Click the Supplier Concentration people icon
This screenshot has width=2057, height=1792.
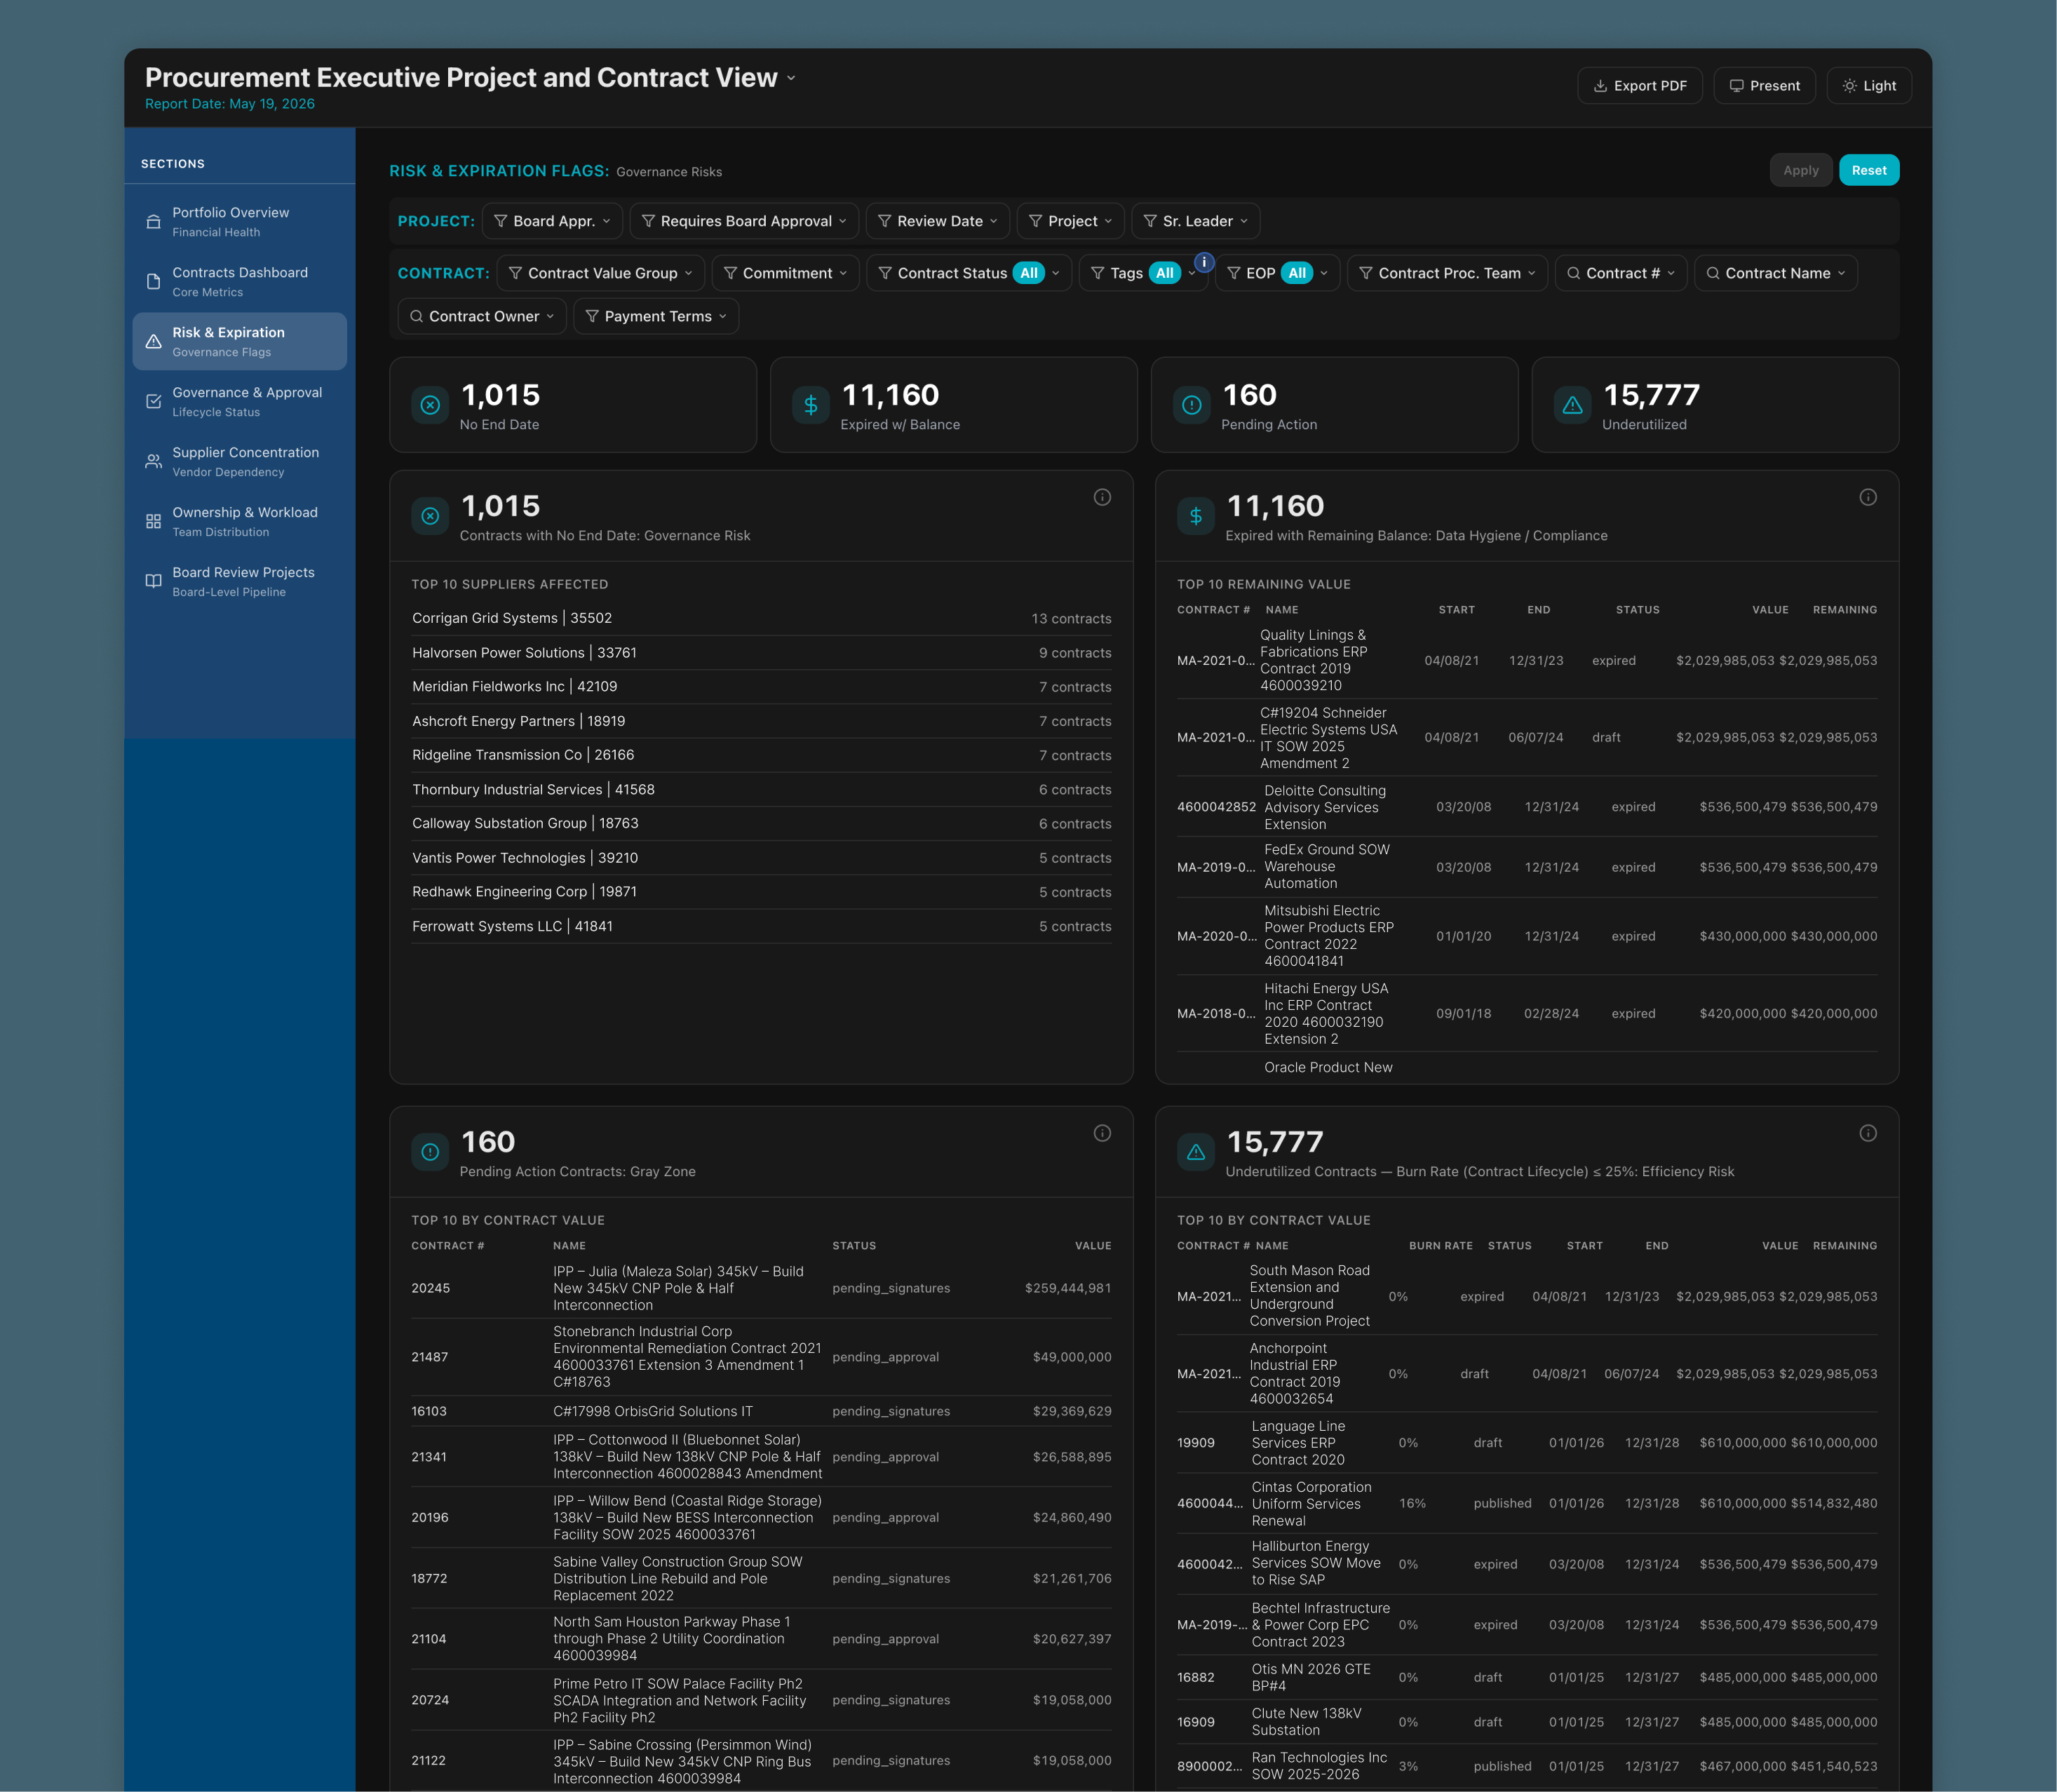(x=153, y=462)
